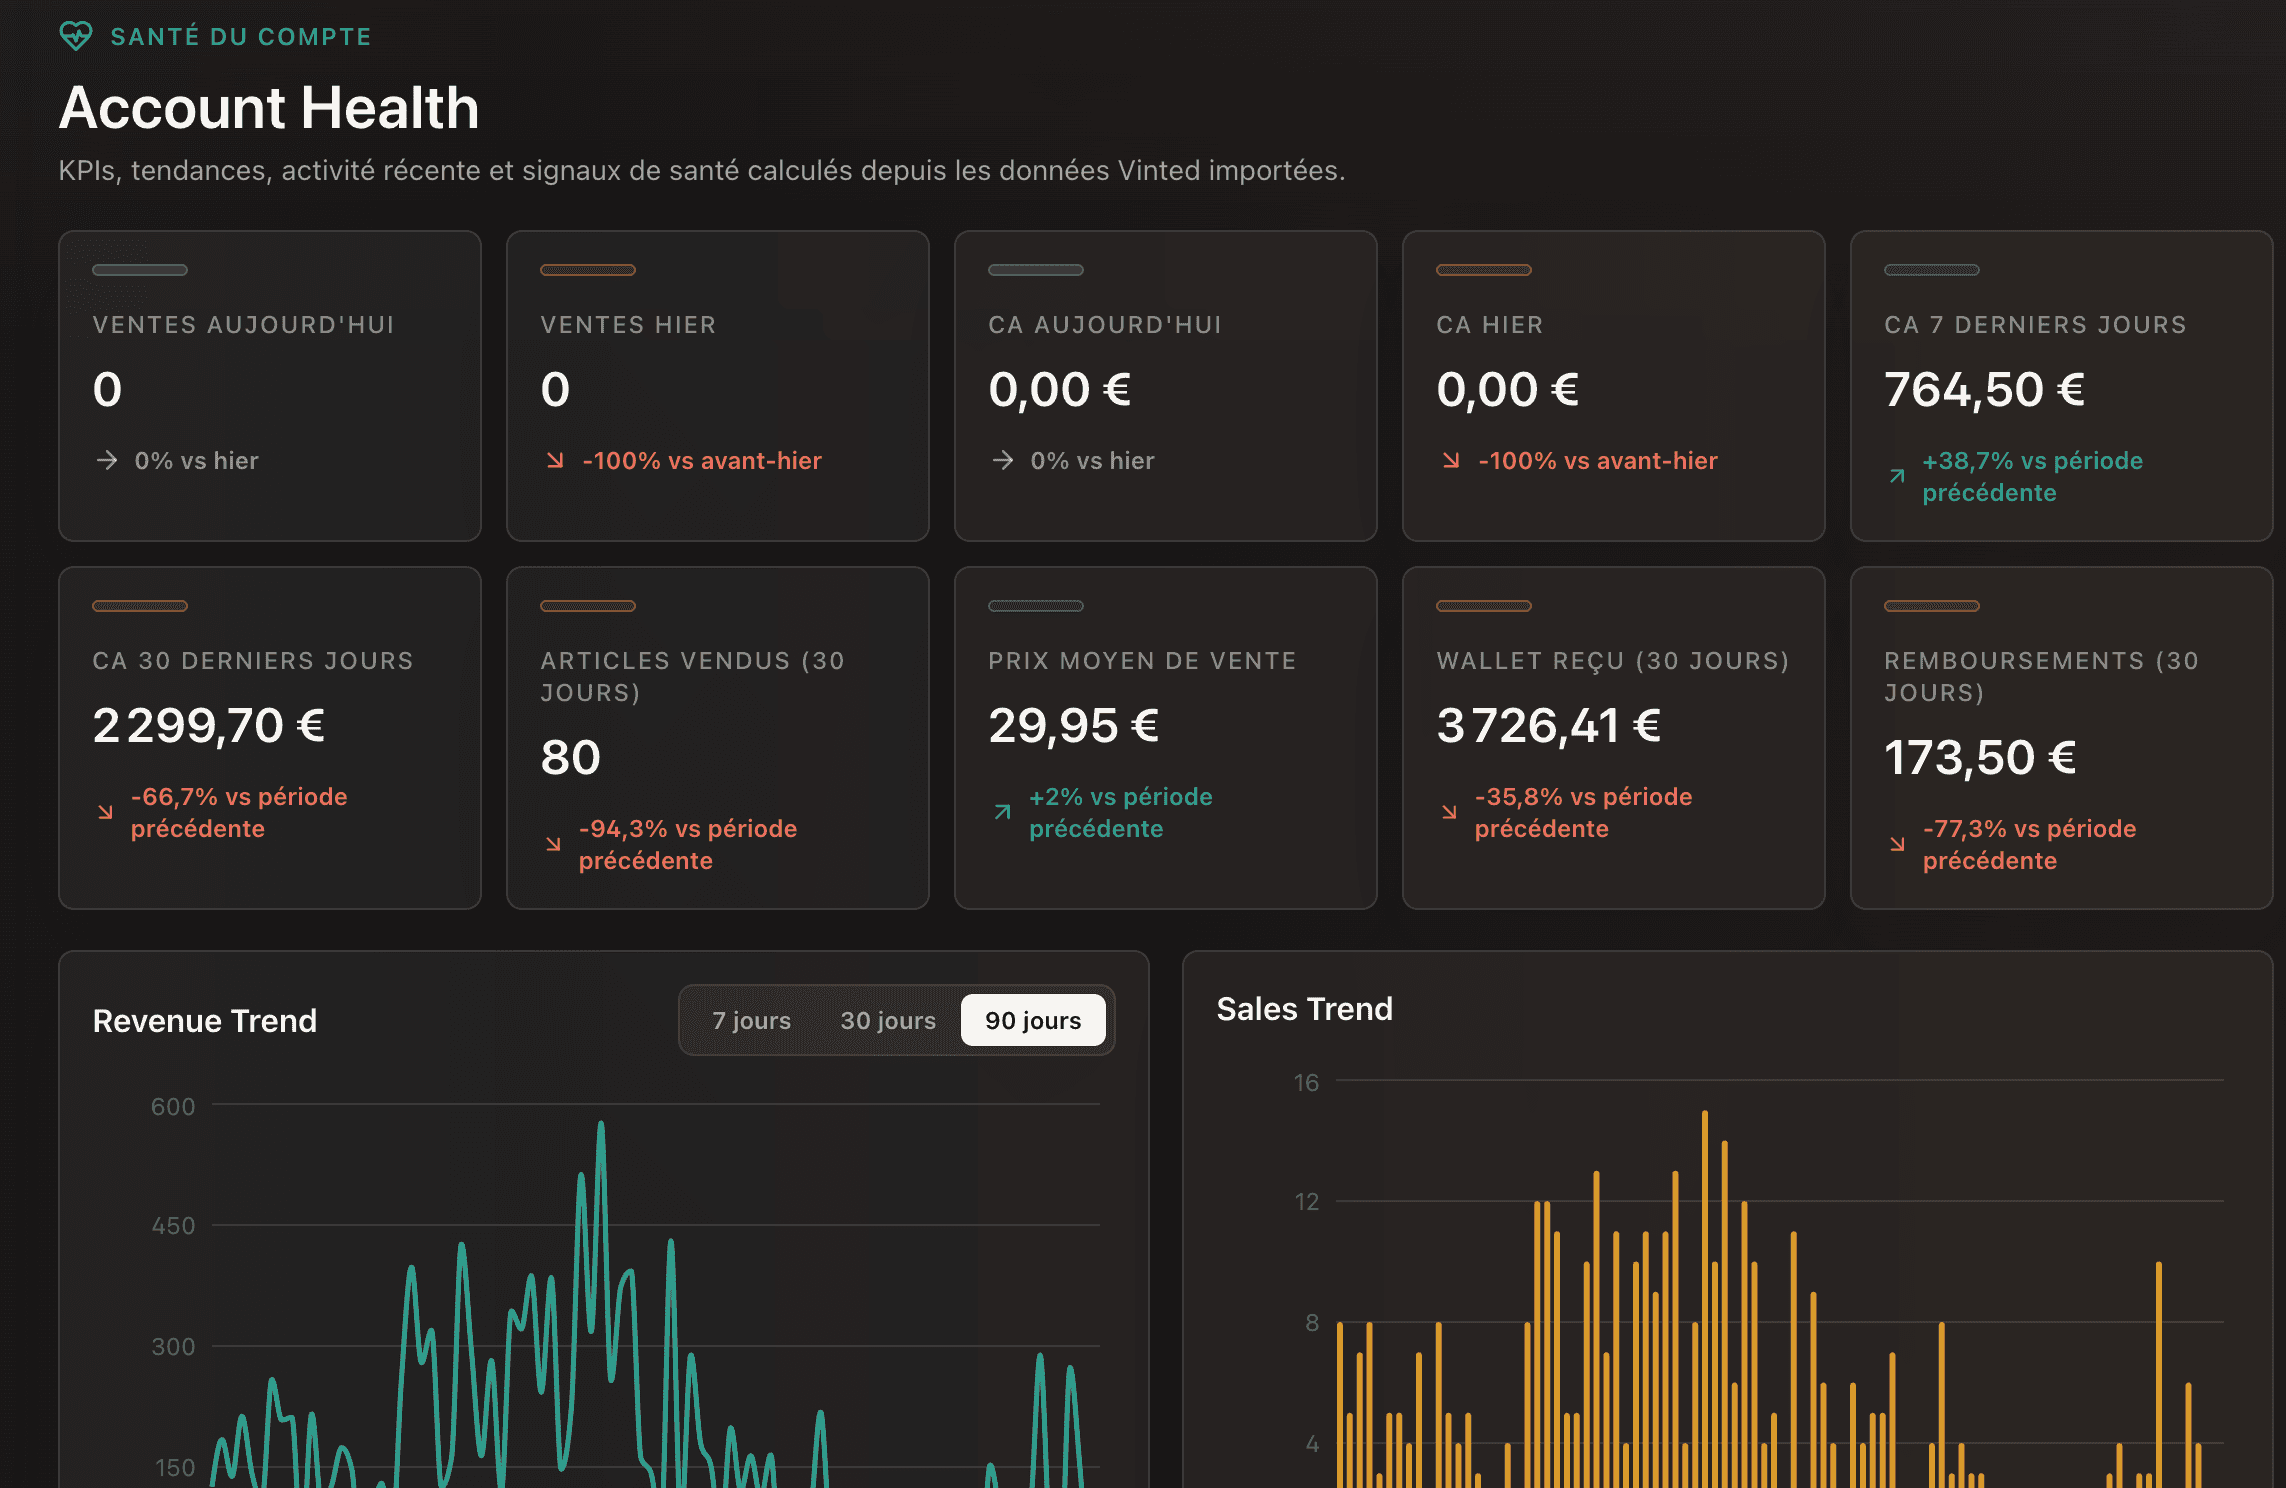Click 0% vs hier in CA aujourd'hui card

coord(1092,461)
